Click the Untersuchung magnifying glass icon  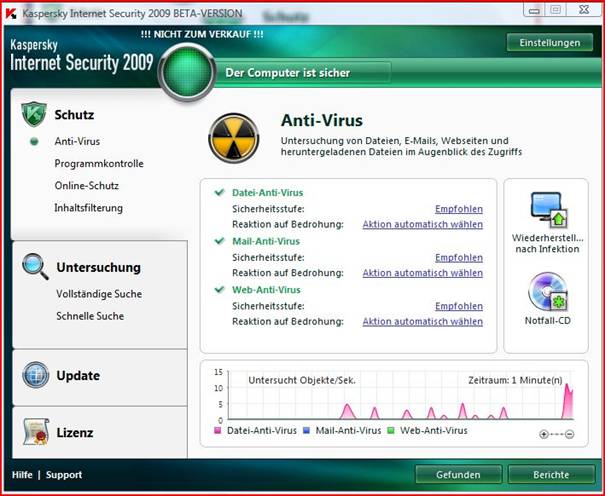point(35,266)
